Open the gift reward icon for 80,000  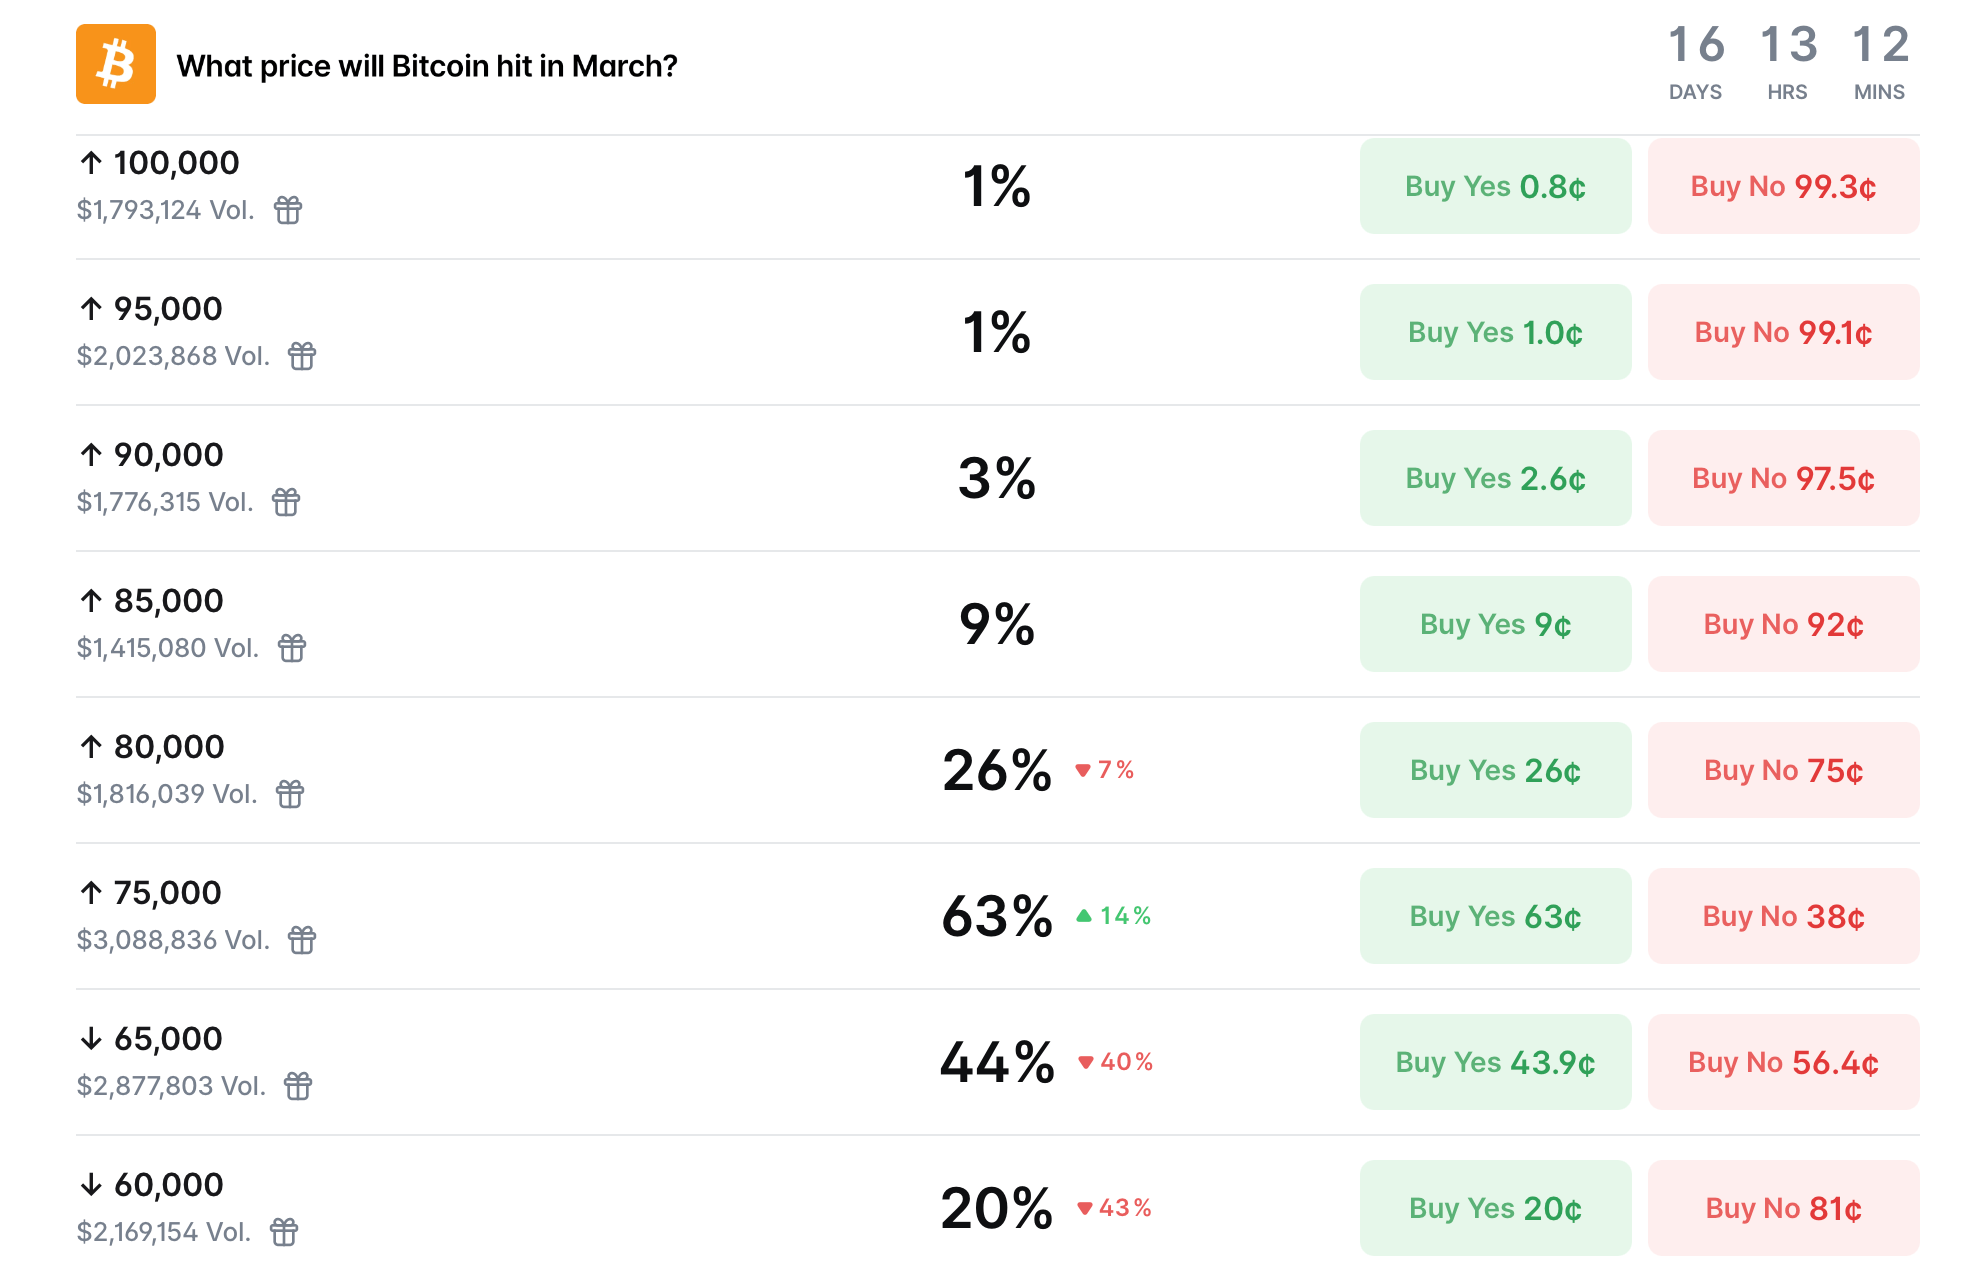[x=289, y=794]
